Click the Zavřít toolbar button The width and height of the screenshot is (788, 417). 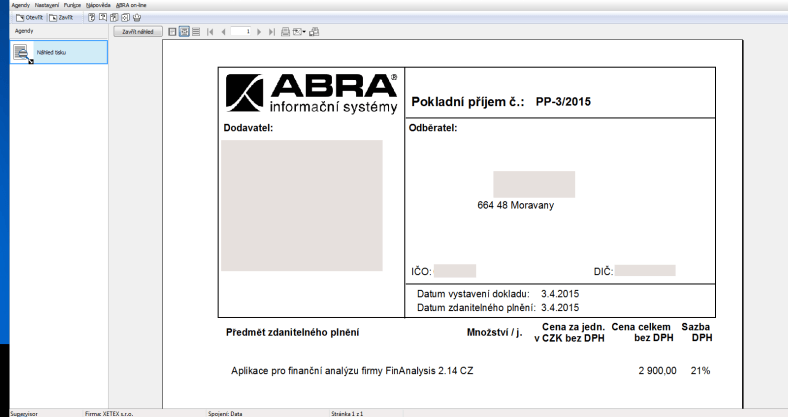pos(61,18)
